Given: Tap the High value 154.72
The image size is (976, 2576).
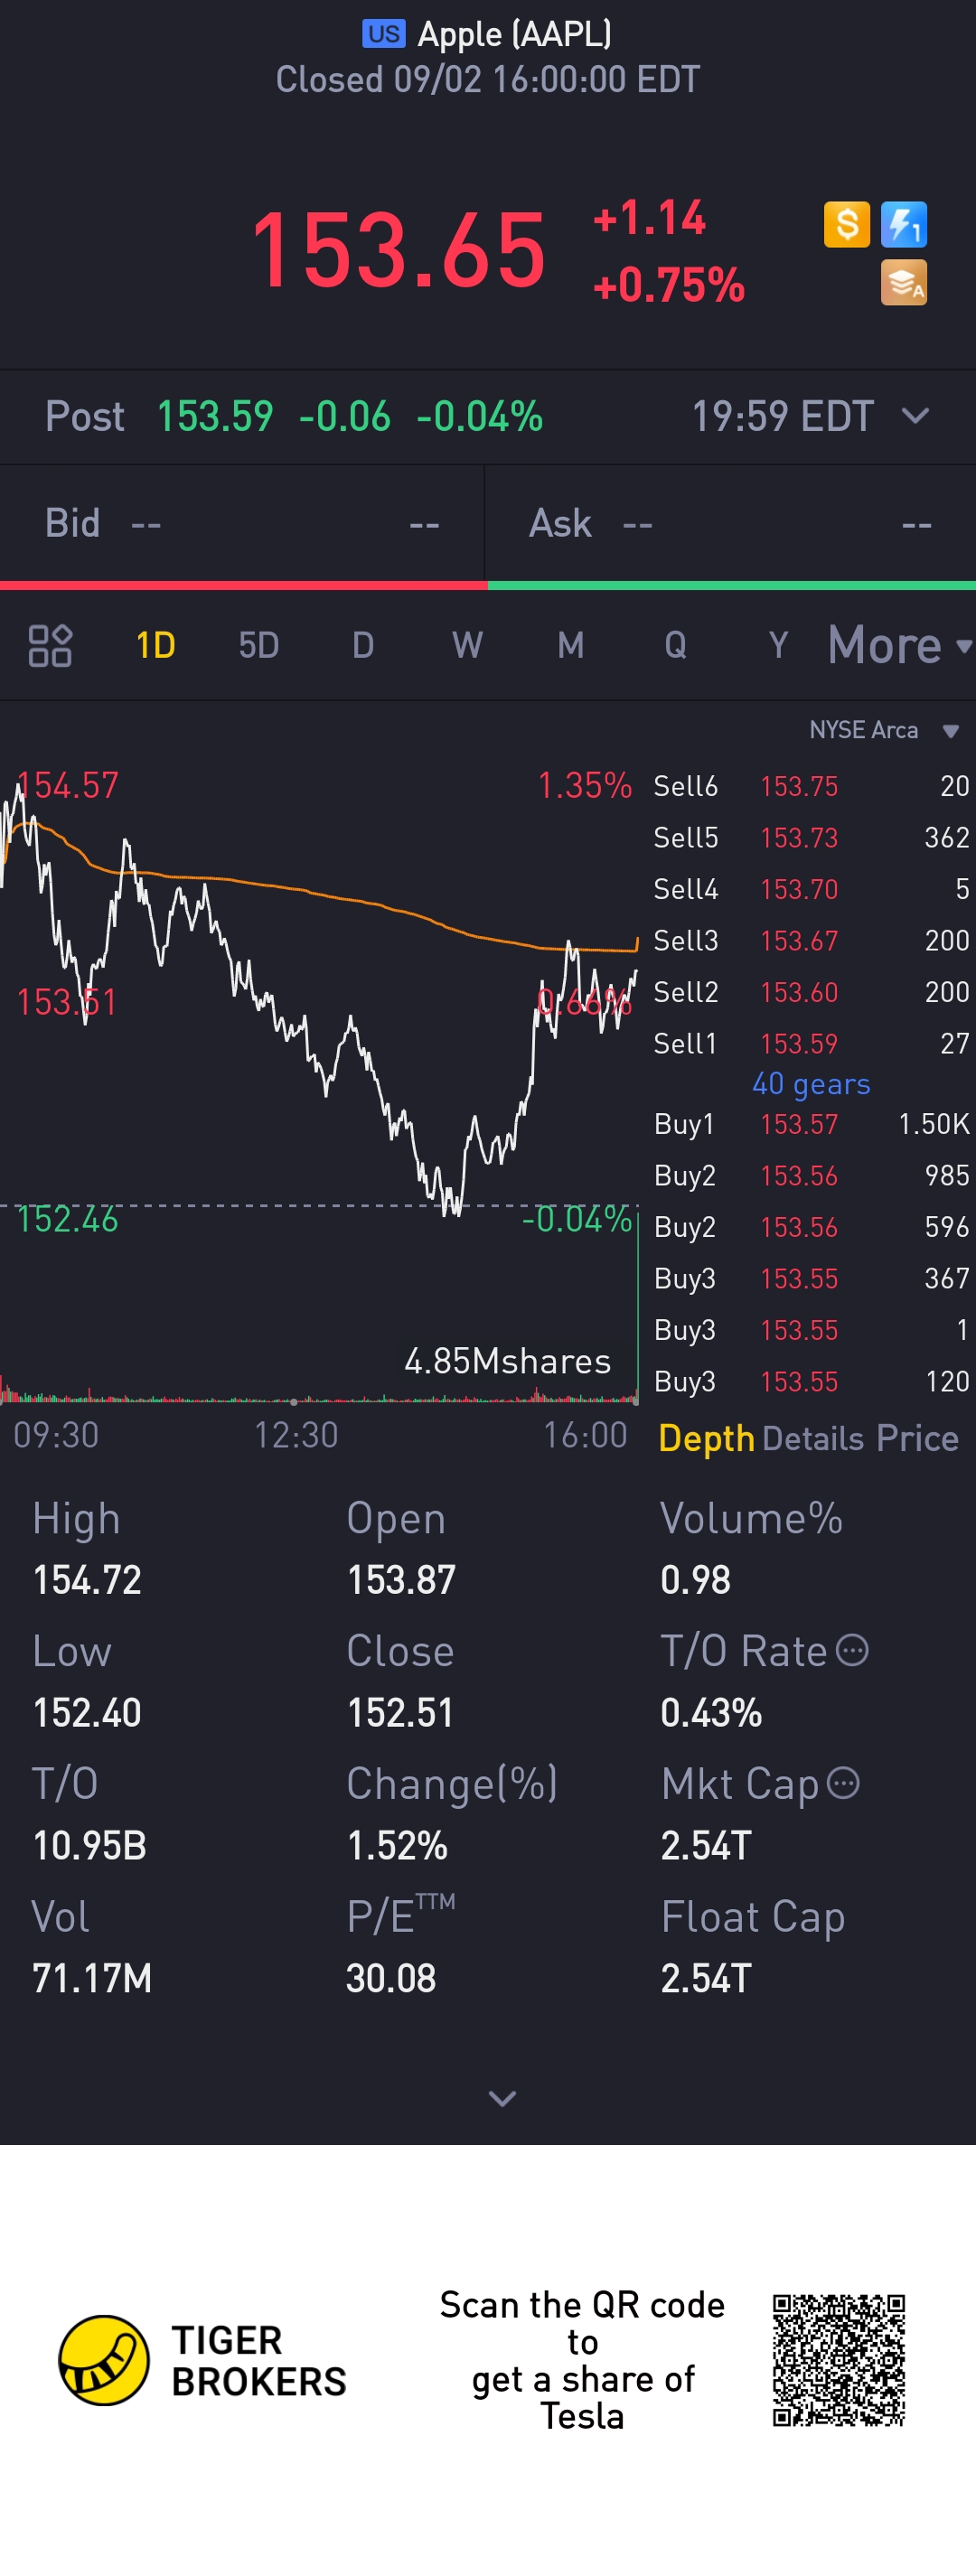Looking at the screenshot, I should 87,1580.
